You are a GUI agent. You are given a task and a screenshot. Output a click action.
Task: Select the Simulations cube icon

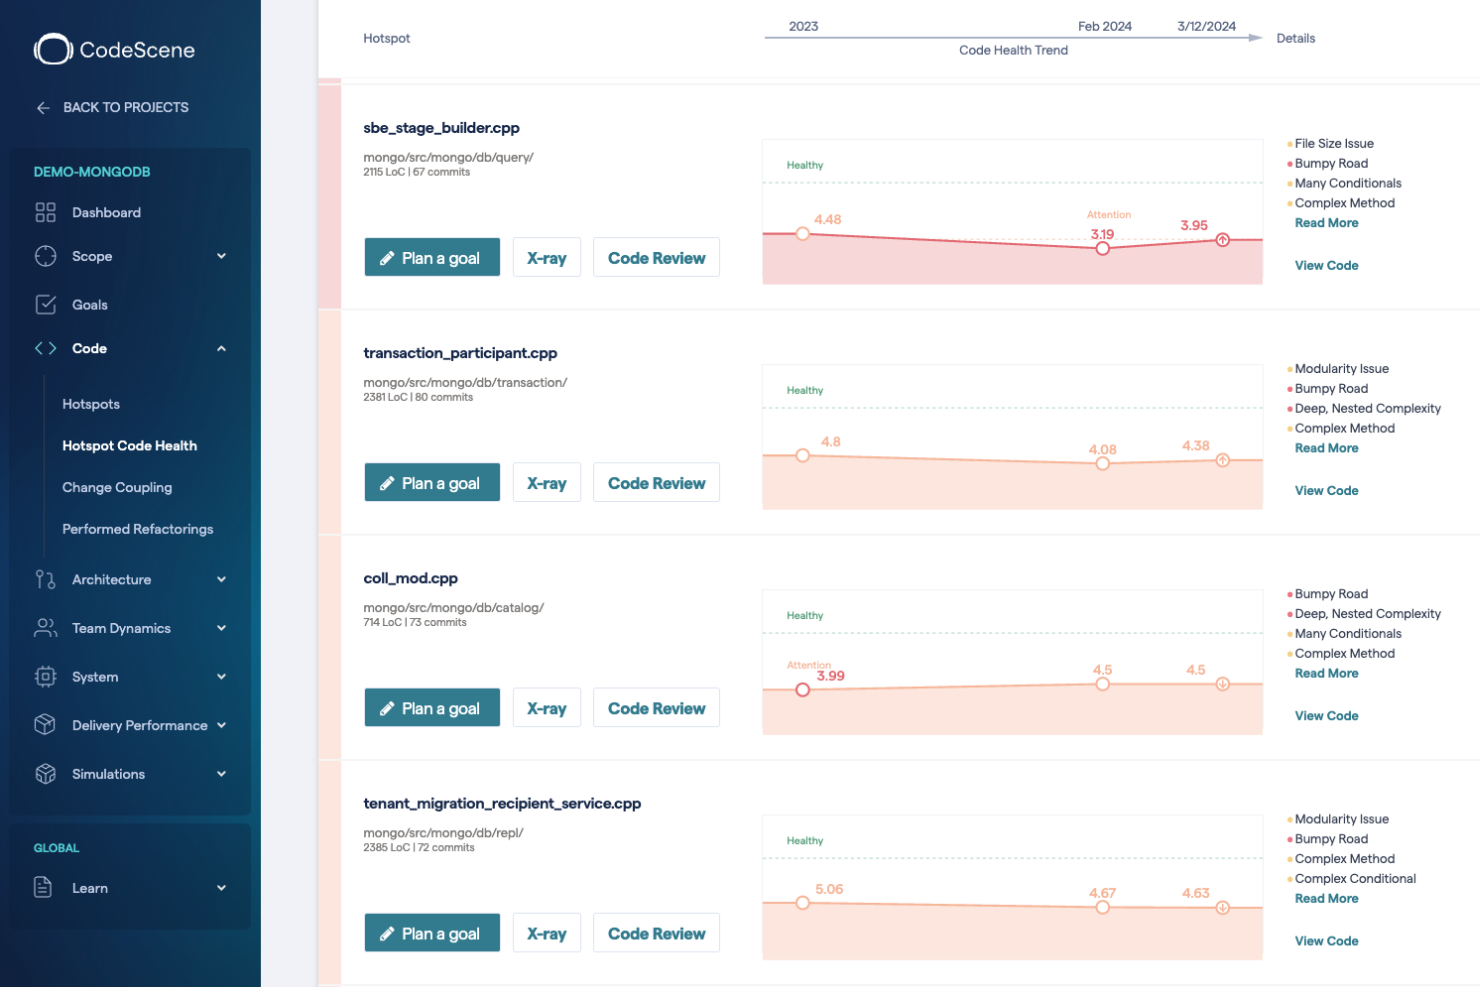click(x=44, y=773)
